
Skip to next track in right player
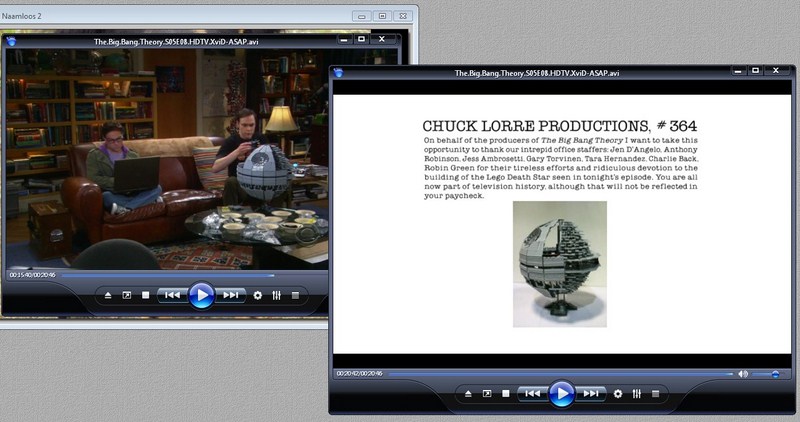(x=591, y=394)
